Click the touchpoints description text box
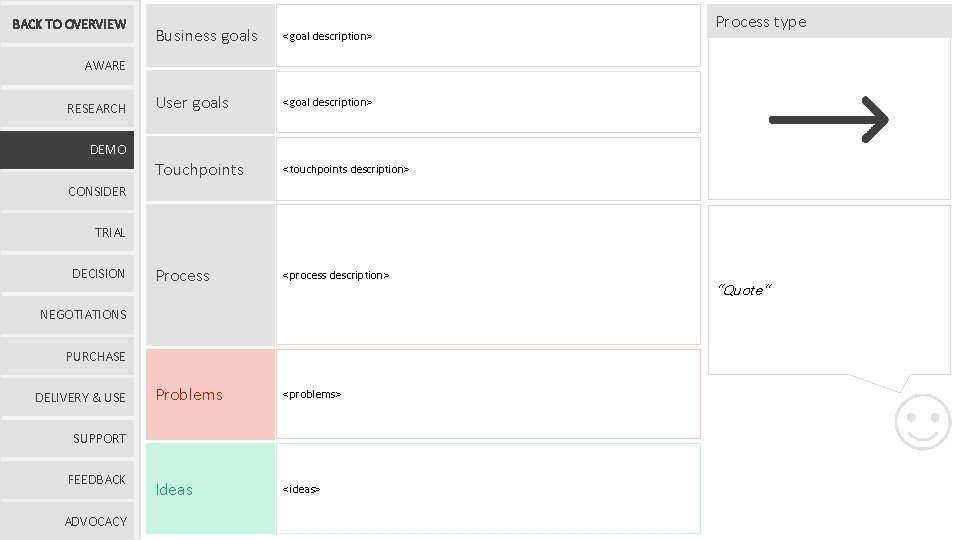 pos(488,169)
